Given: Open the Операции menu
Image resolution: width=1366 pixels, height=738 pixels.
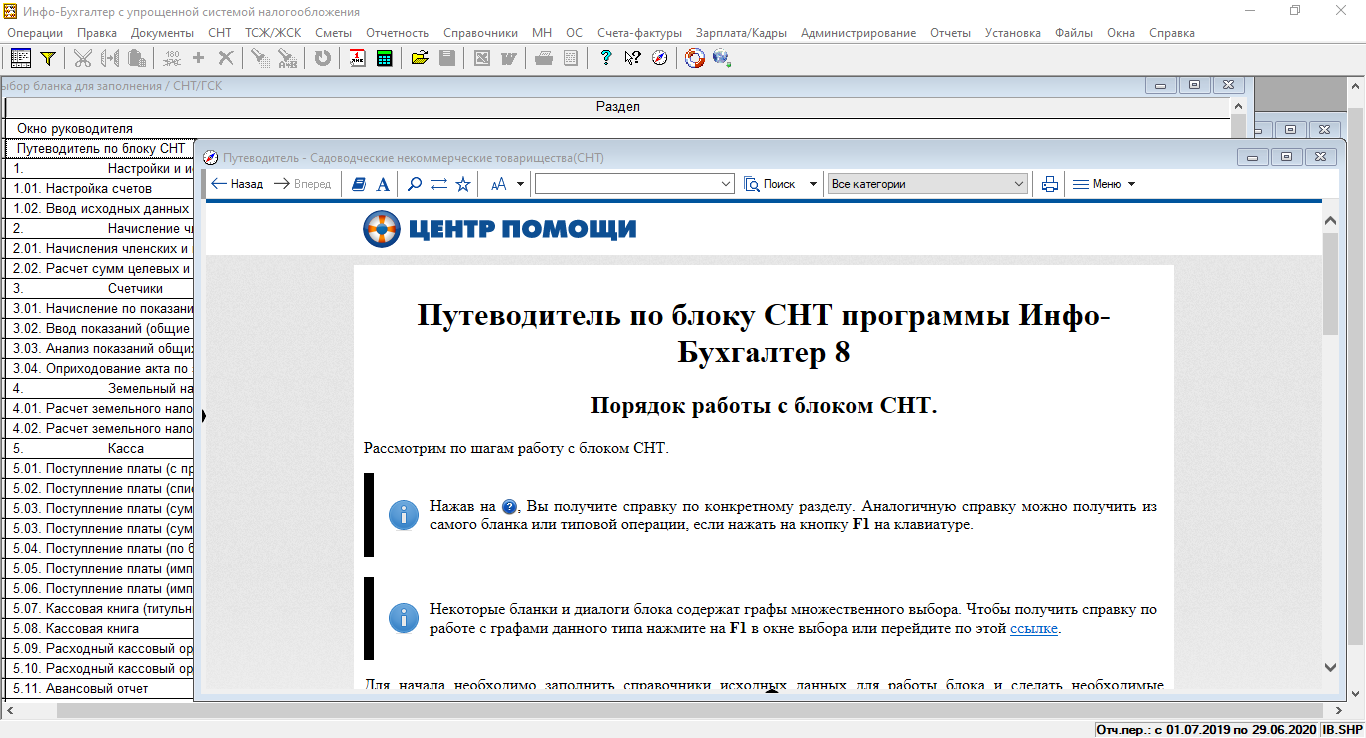Looking at the screenshot, I should [x=35, y=33].
